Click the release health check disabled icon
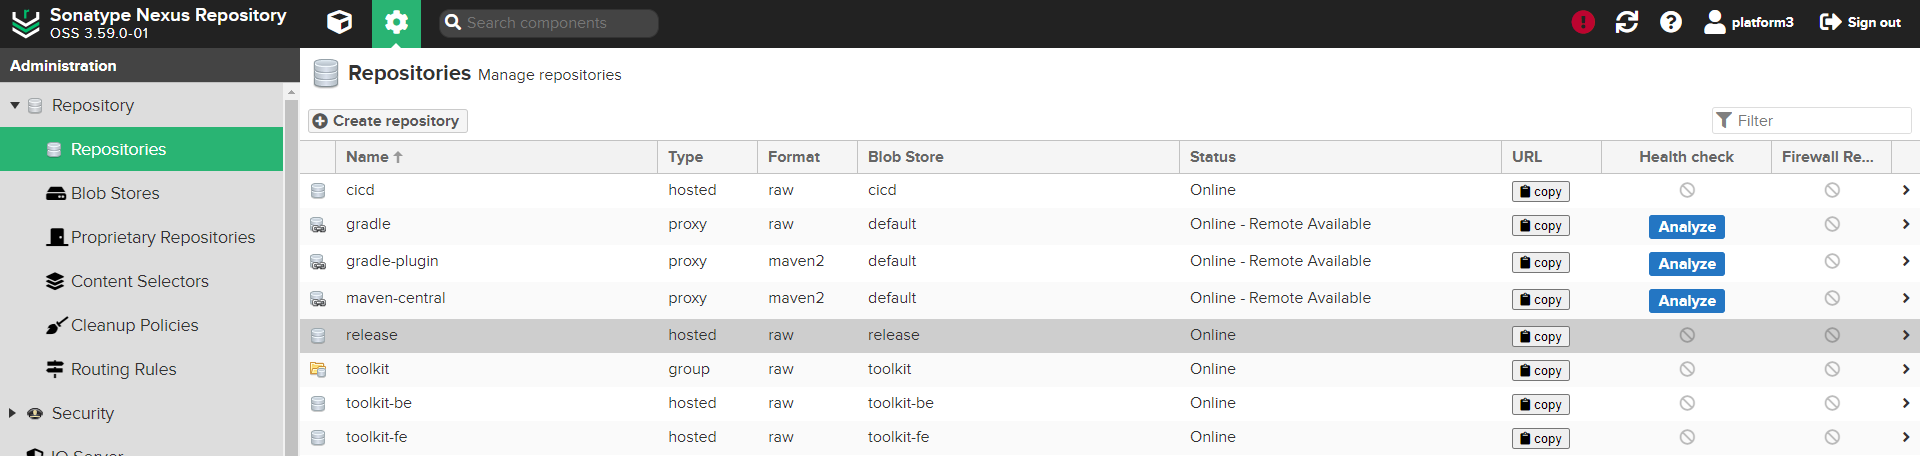 pyautogui.click(x=1687, y=335)
